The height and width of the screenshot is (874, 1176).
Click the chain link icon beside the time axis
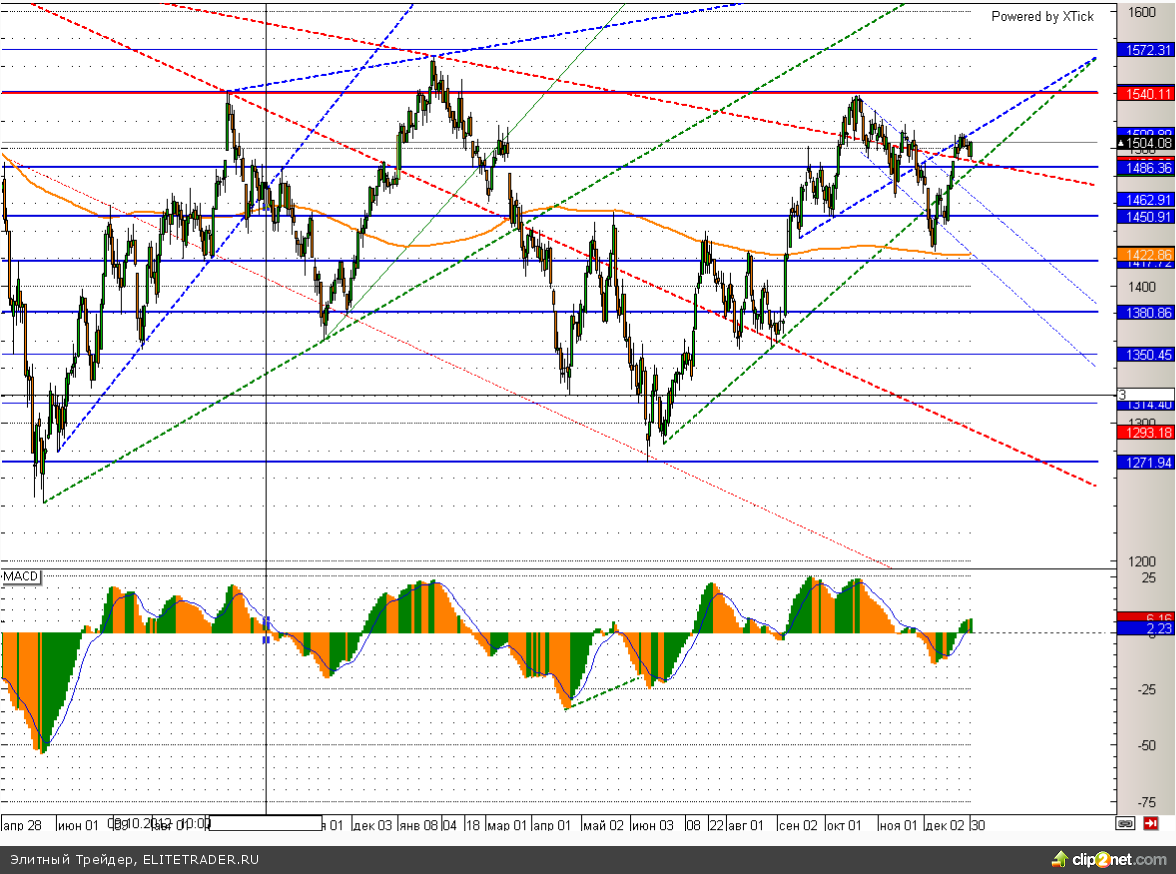pos(1125,823)
